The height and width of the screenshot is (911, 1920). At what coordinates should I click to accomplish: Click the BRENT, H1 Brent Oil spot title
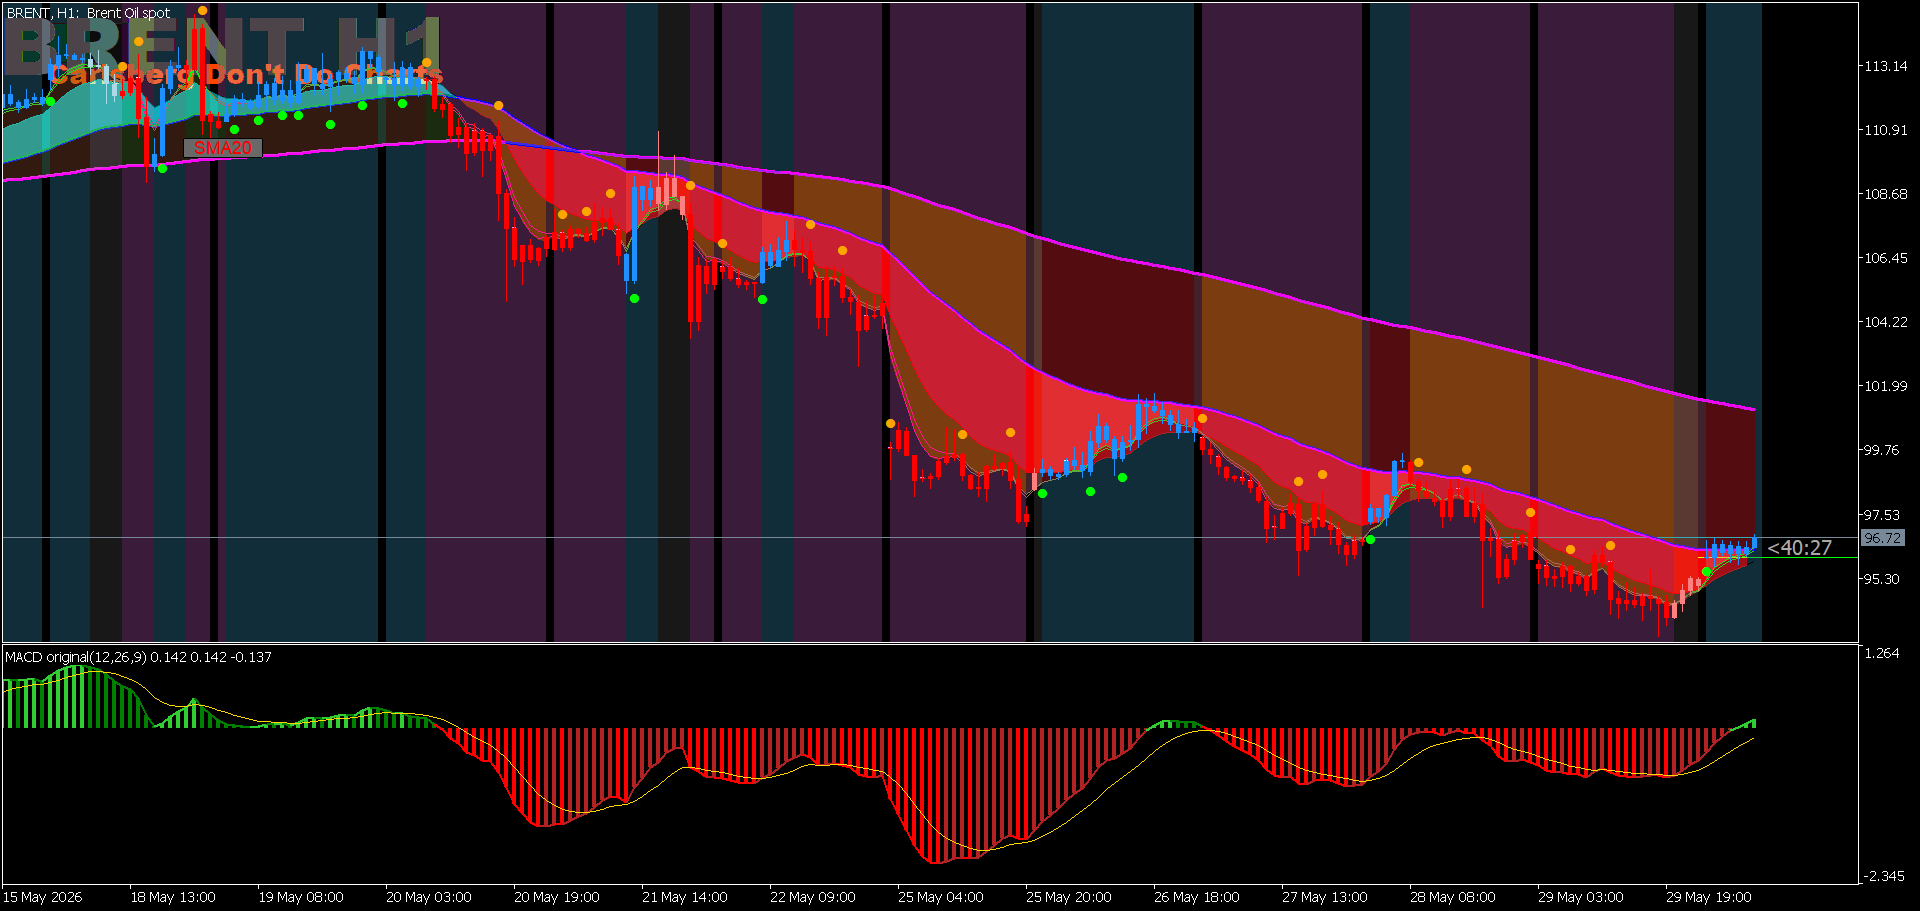pyautogui.click(x=88, y=13)
